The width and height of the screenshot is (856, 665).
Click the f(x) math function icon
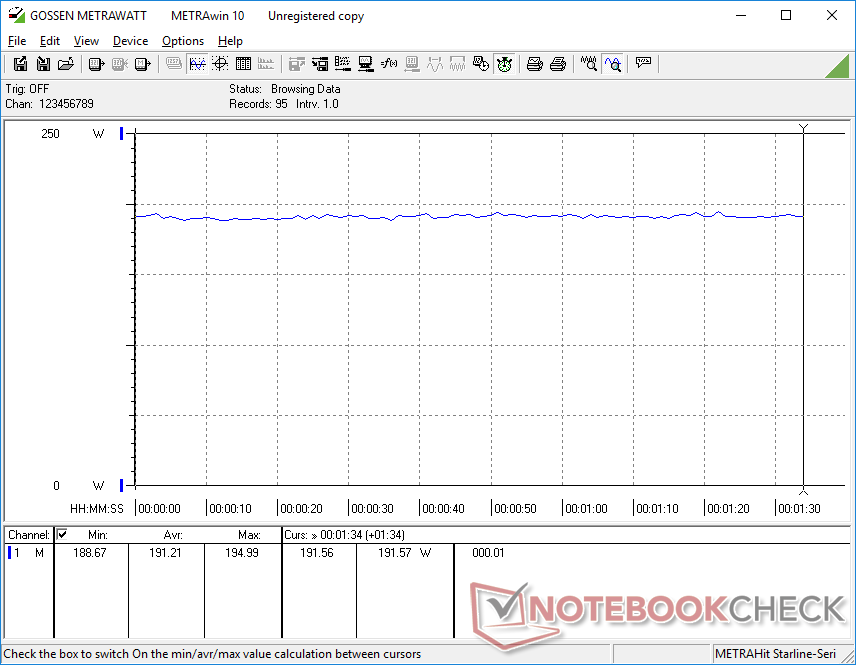point(390,64)
